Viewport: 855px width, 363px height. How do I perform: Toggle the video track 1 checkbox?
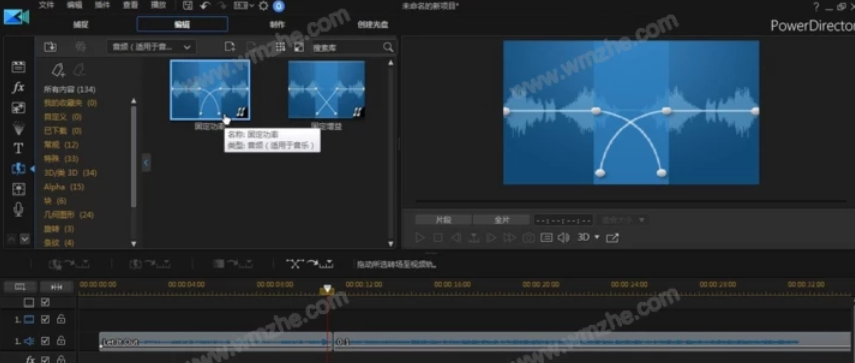45,319
